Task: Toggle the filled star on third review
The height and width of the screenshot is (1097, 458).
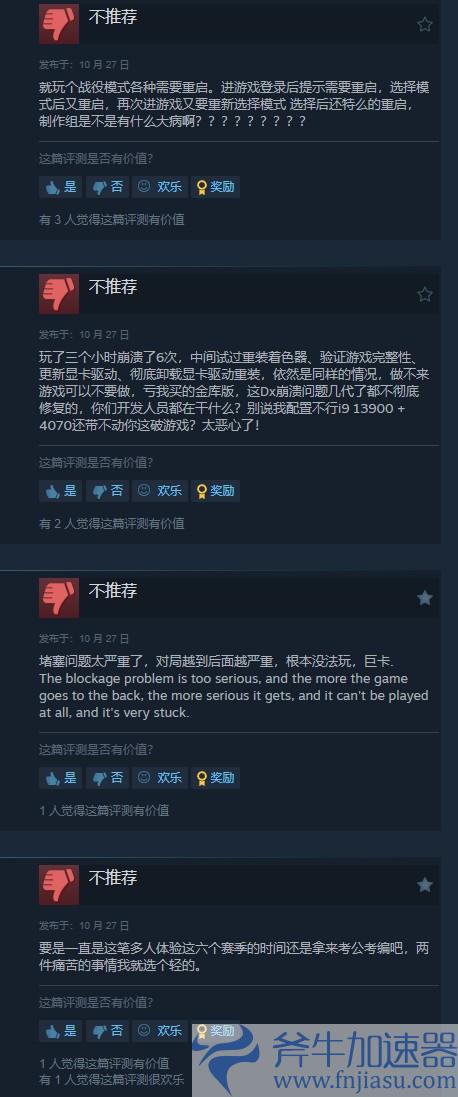Action: coord(424,598)
